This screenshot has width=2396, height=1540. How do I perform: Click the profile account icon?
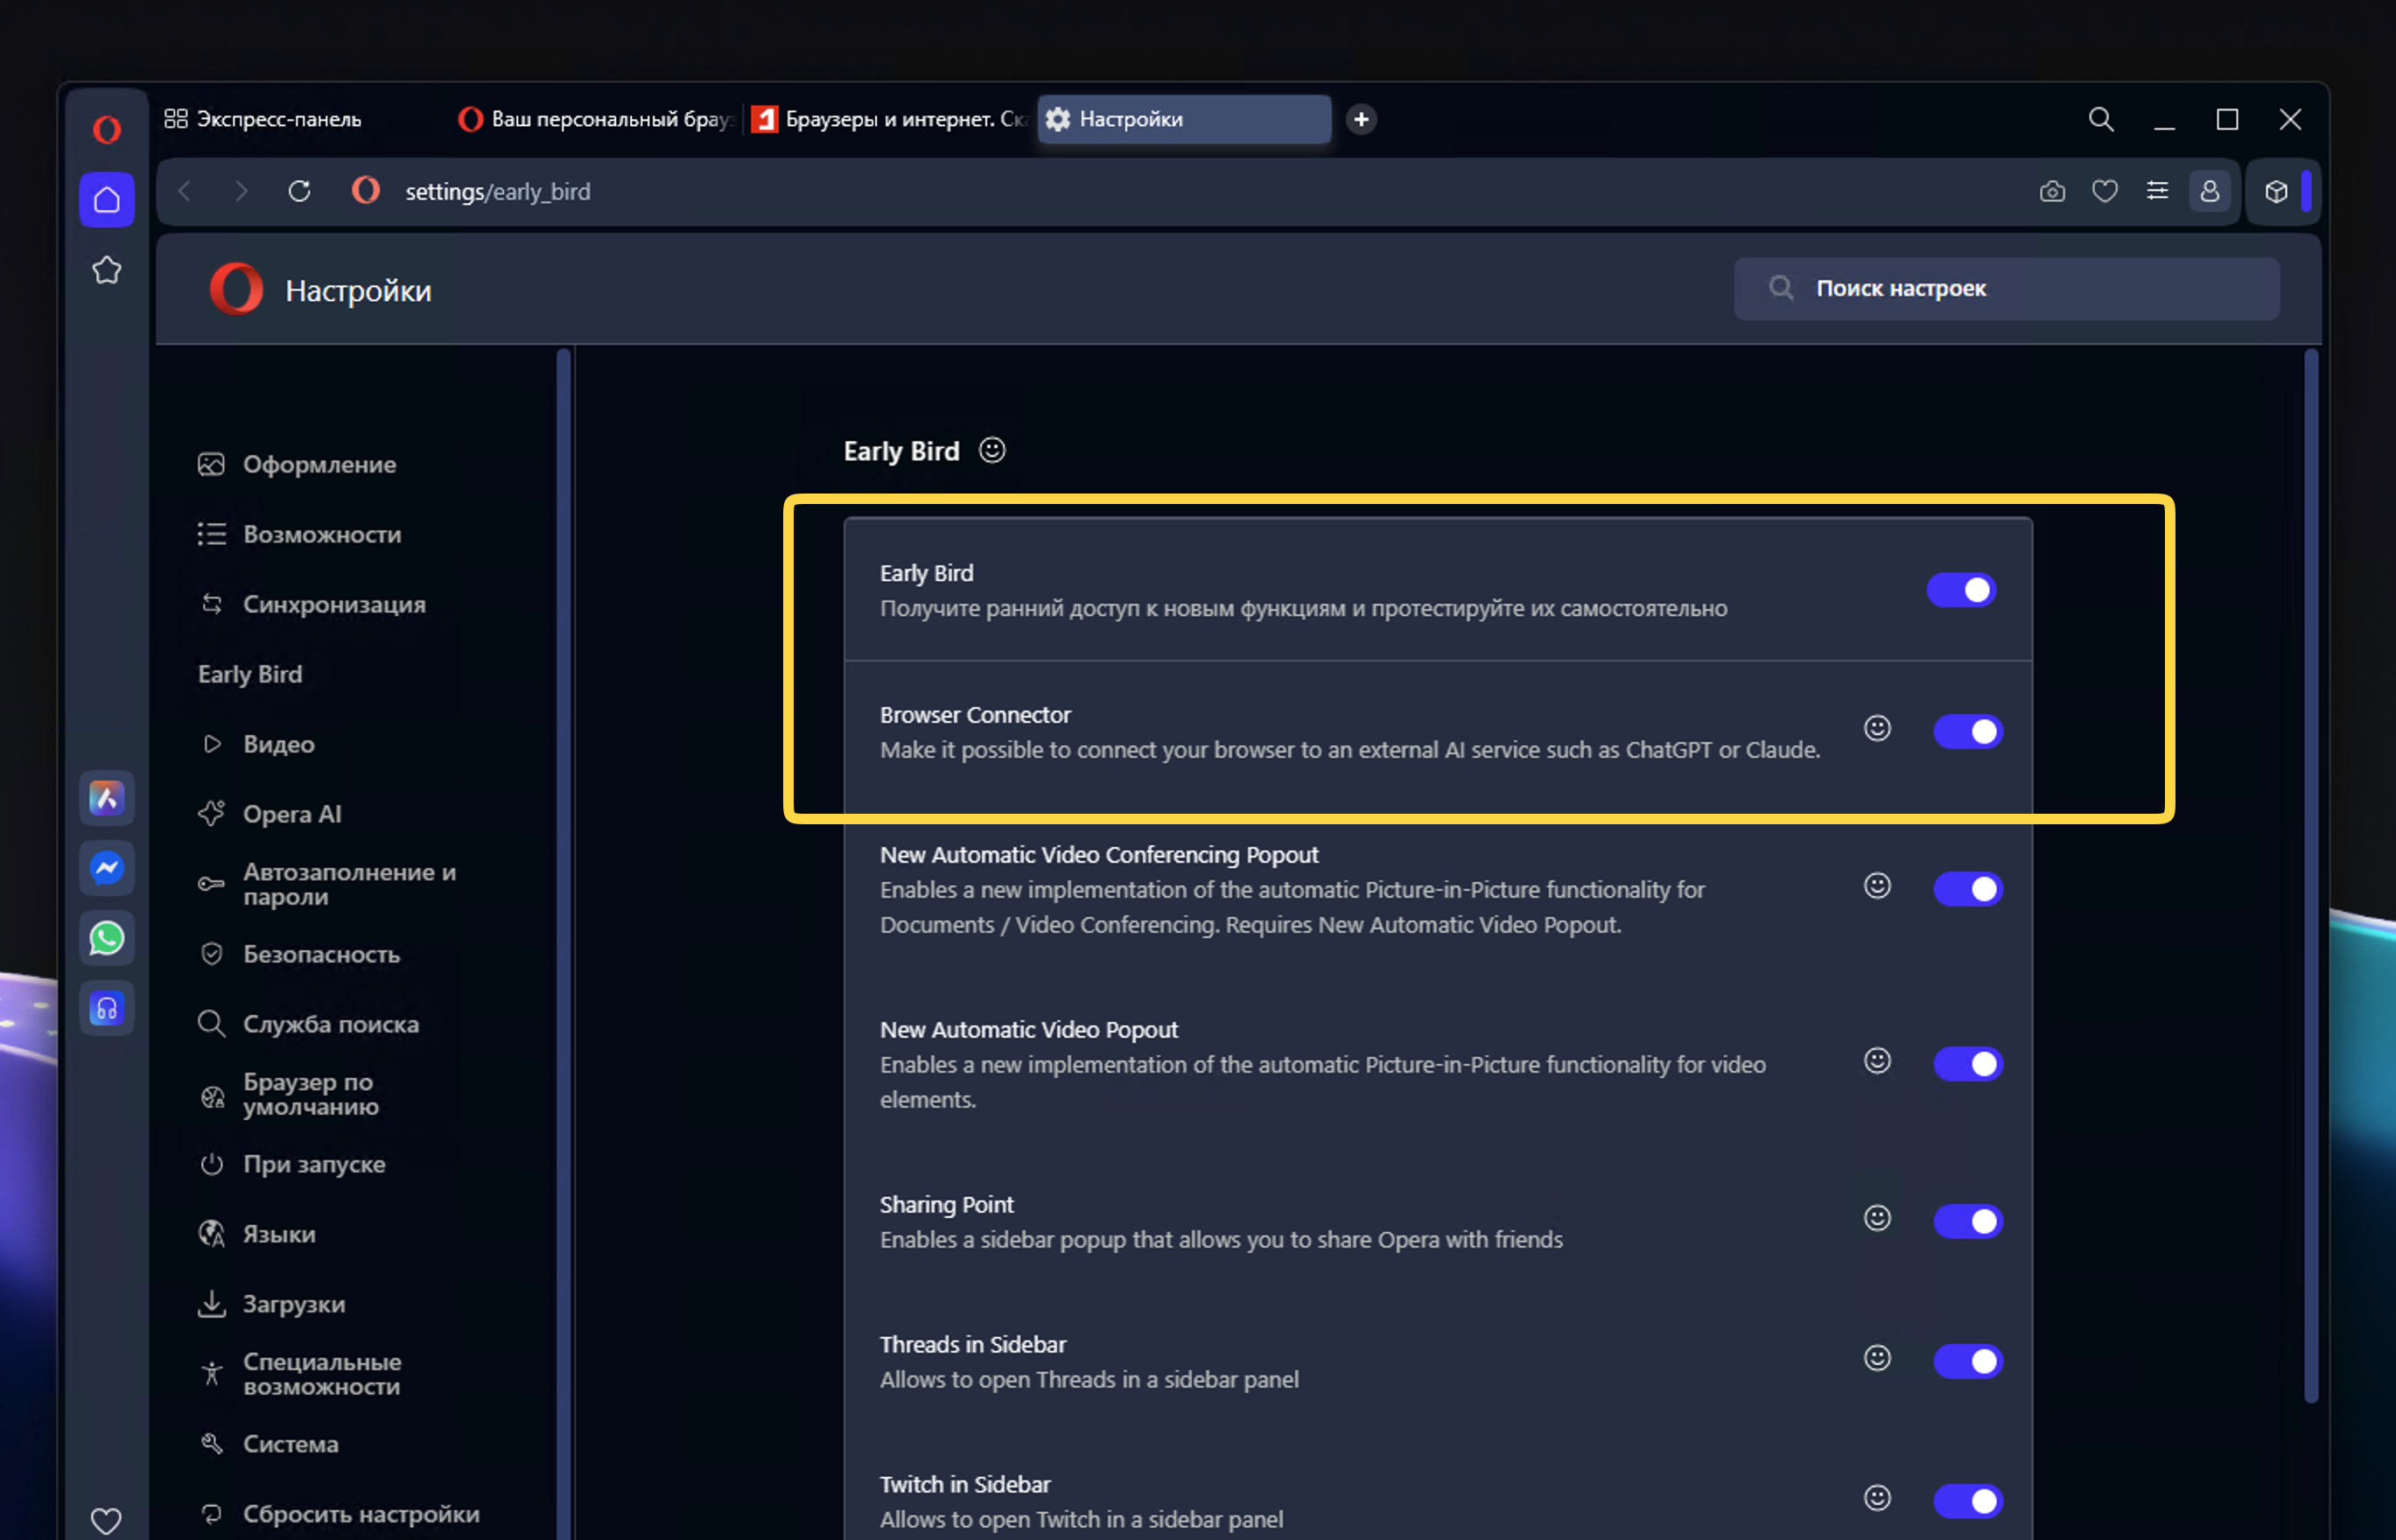click(x=2209, y=191)
